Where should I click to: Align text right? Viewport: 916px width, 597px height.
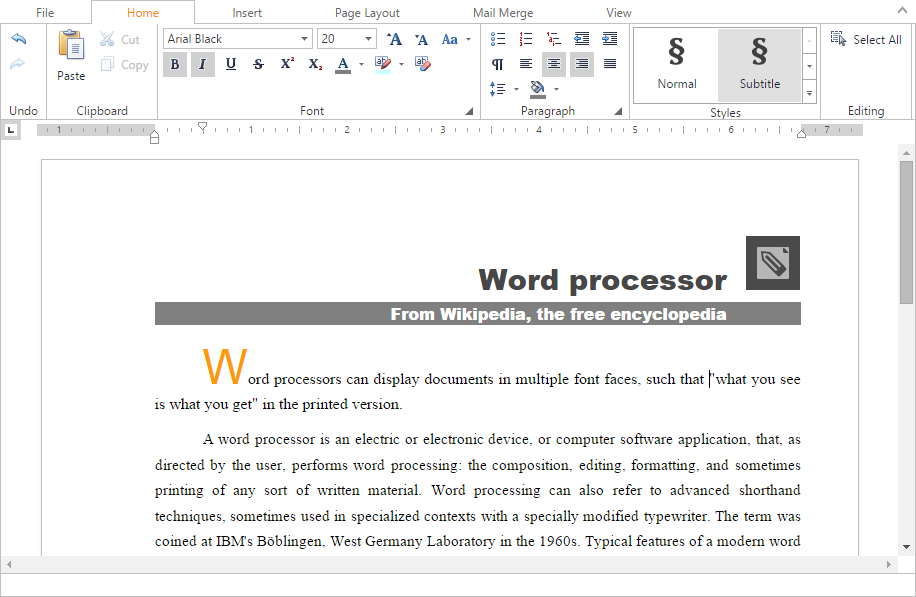click(582, 64)
